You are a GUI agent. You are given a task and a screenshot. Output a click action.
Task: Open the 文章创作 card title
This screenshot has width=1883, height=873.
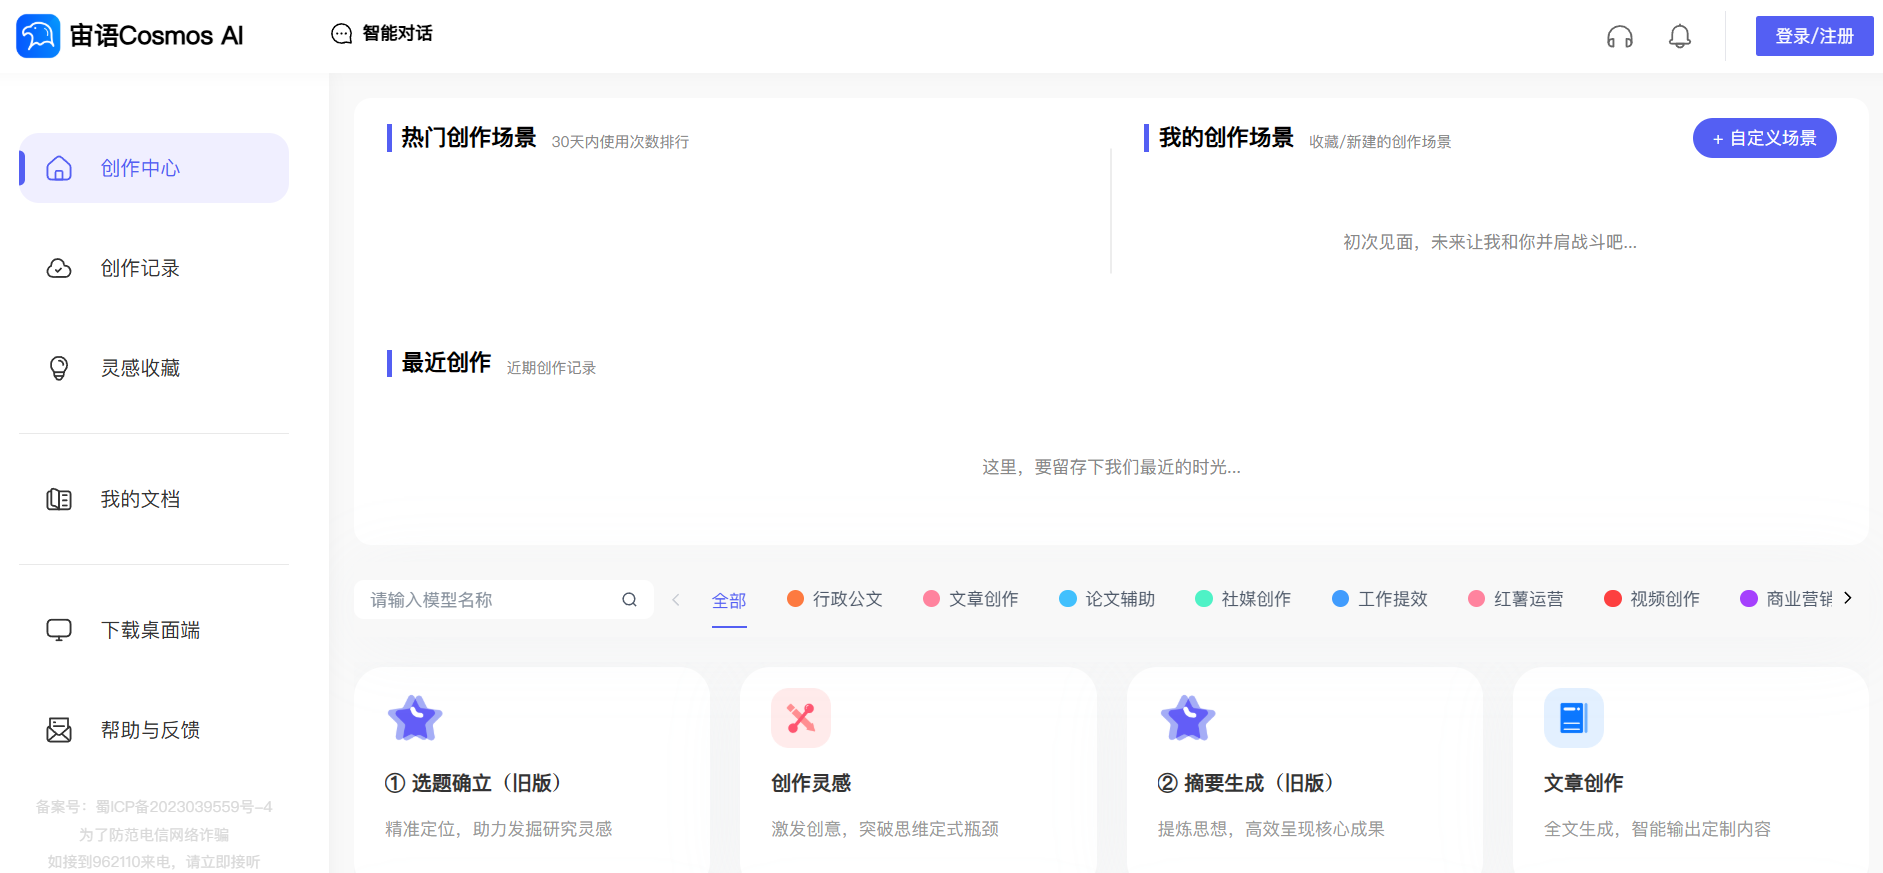pos(1584,783)
